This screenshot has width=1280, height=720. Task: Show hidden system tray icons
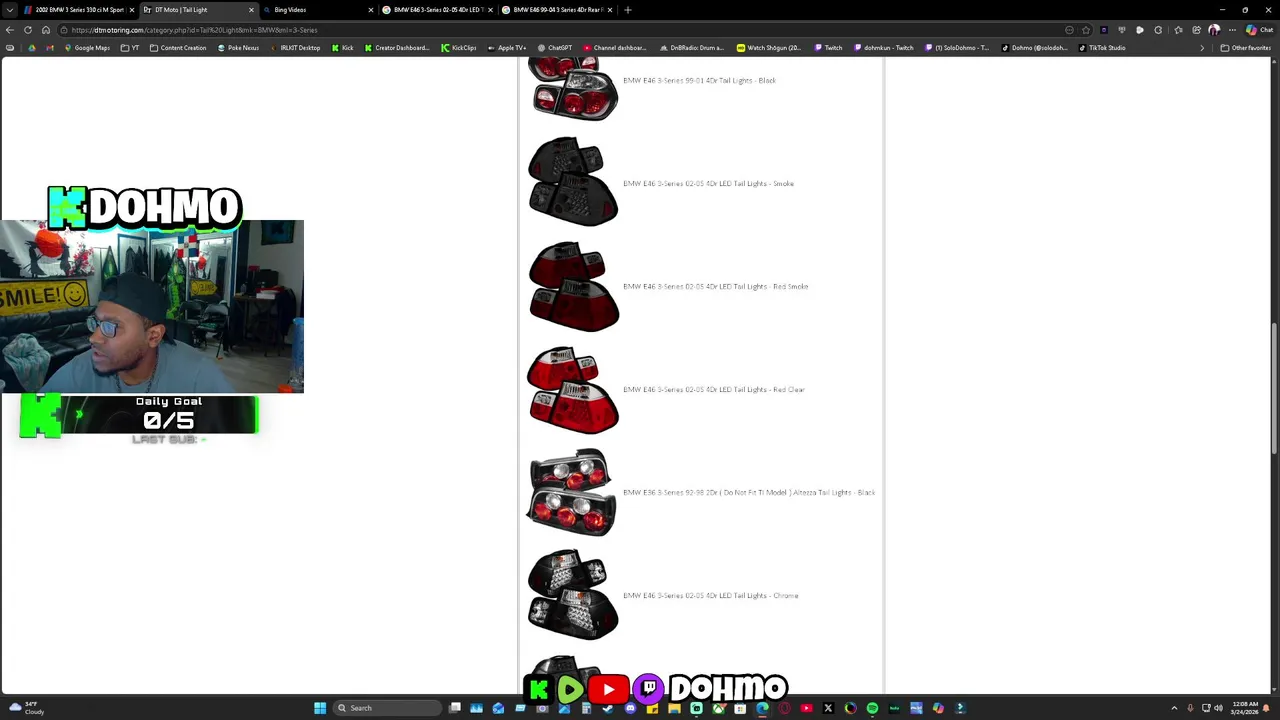coord(1174,708)
